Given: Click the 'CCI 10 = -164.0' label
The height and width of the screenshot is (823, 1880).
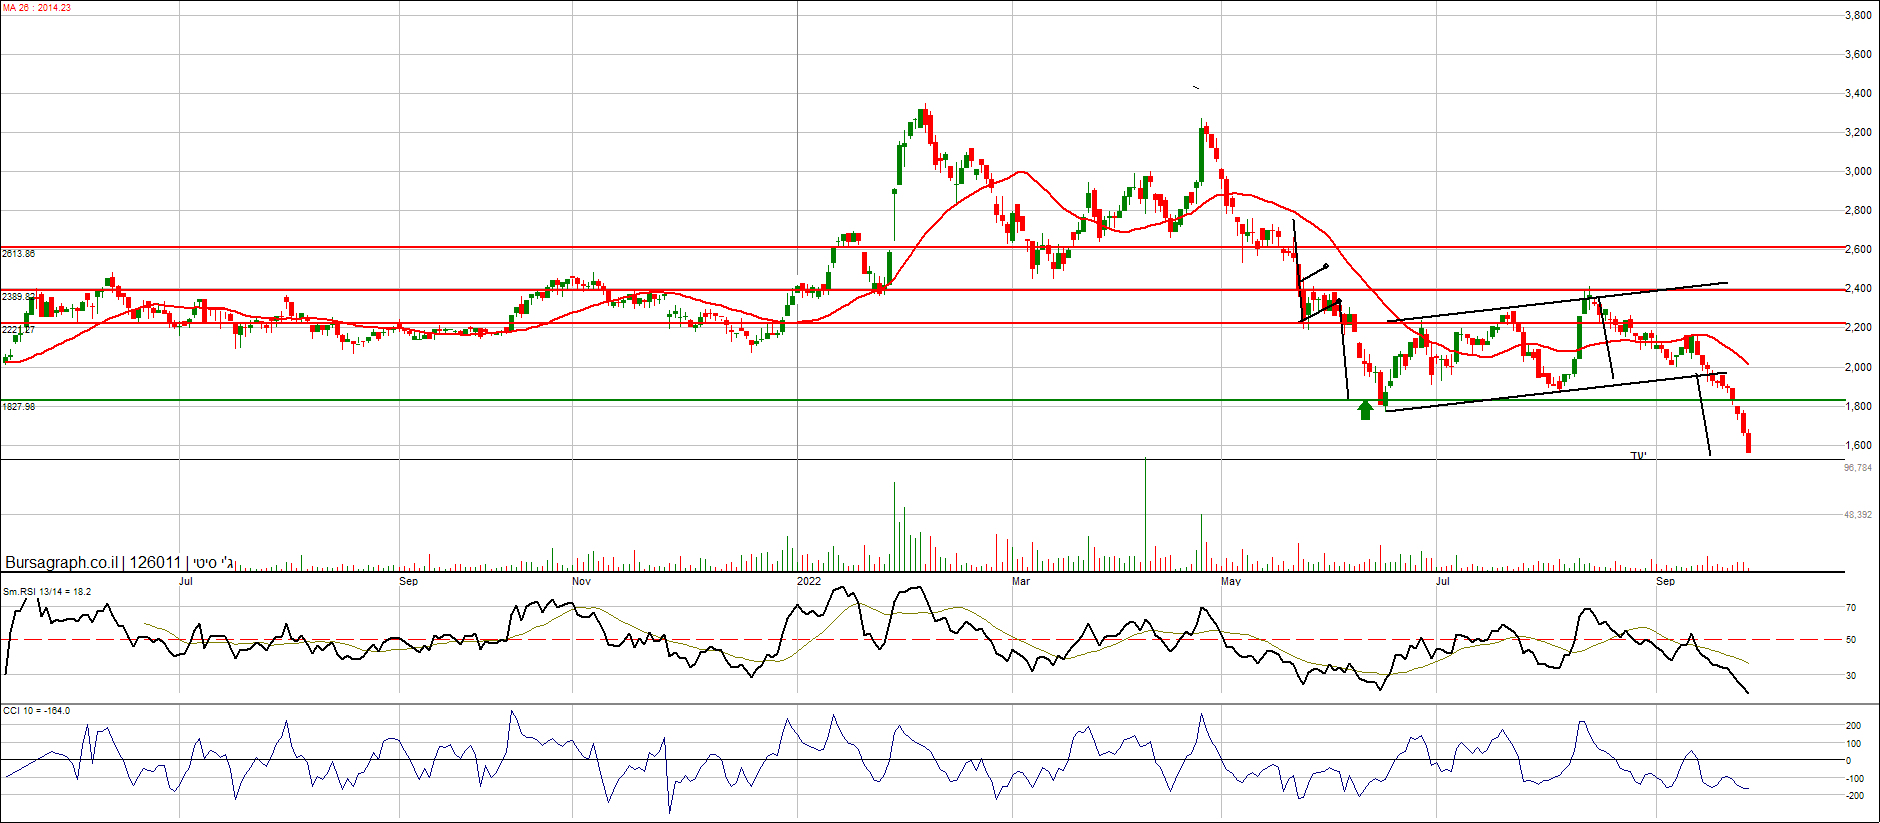Looking at the screenshot, I should (x=37, y=711).
